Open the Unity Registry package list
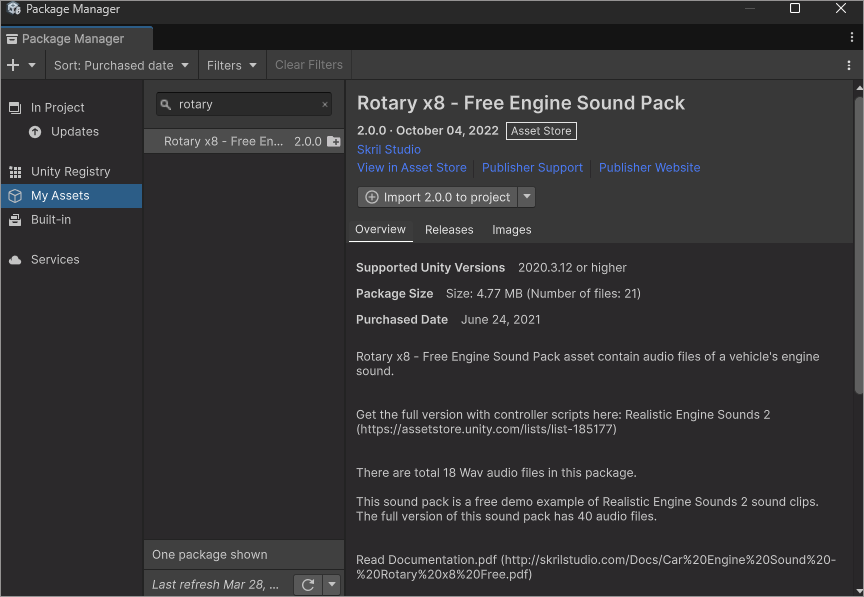Screen dimensions: 864x597 coord(70,172)
